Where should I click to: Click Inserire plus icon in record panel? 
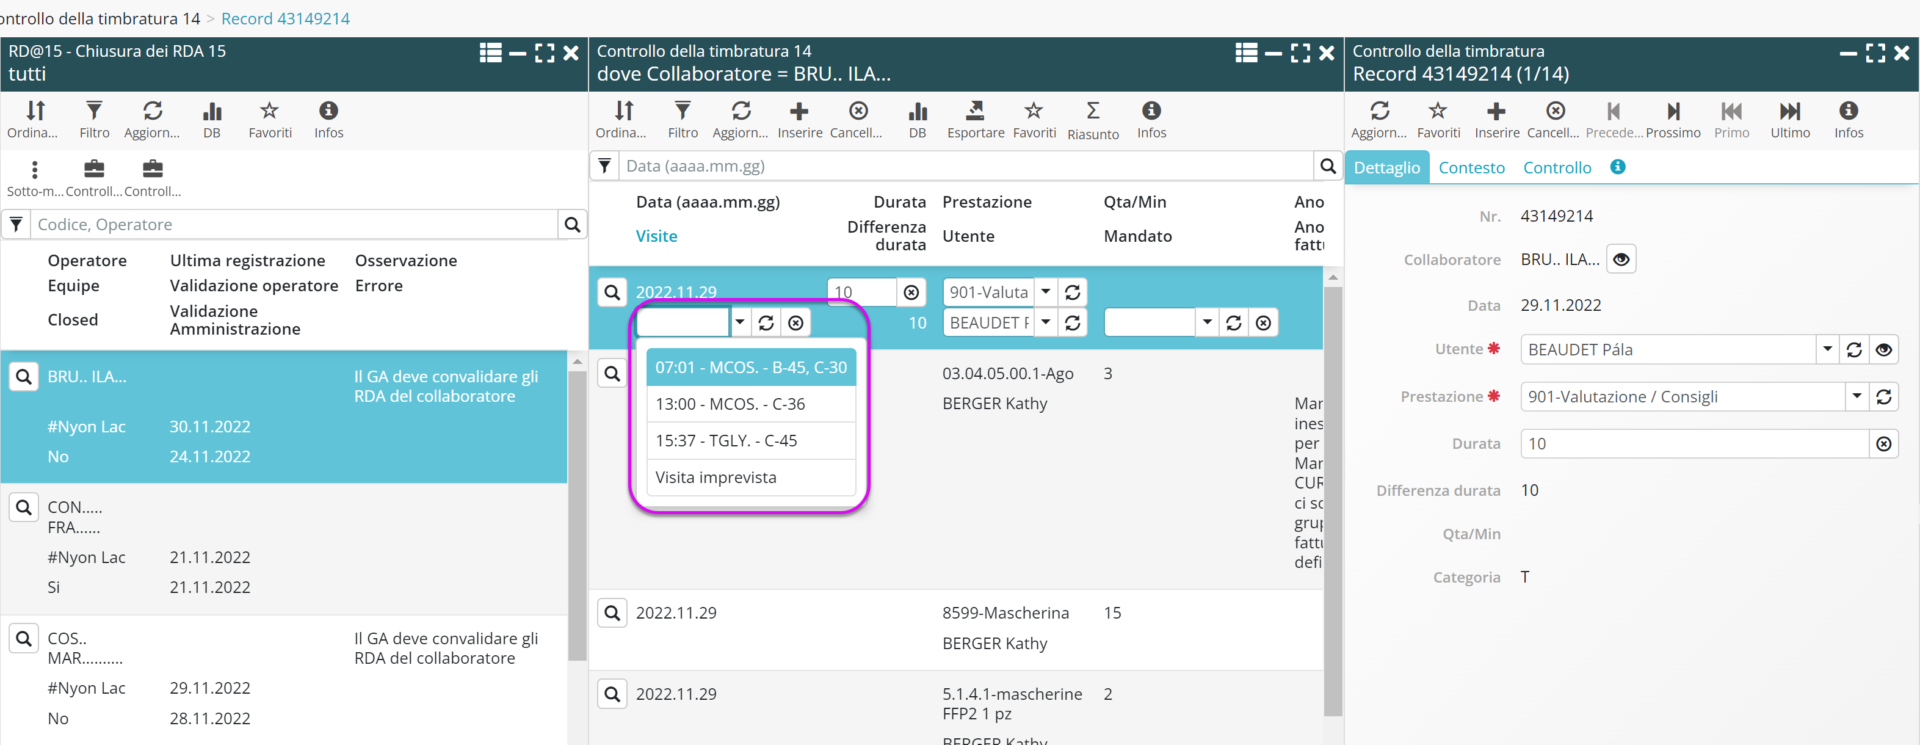coord(1496,111)
